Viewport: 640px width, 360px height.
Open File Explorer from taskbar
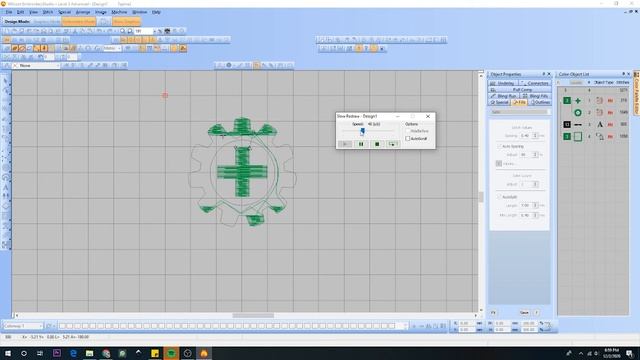[89, 353]
